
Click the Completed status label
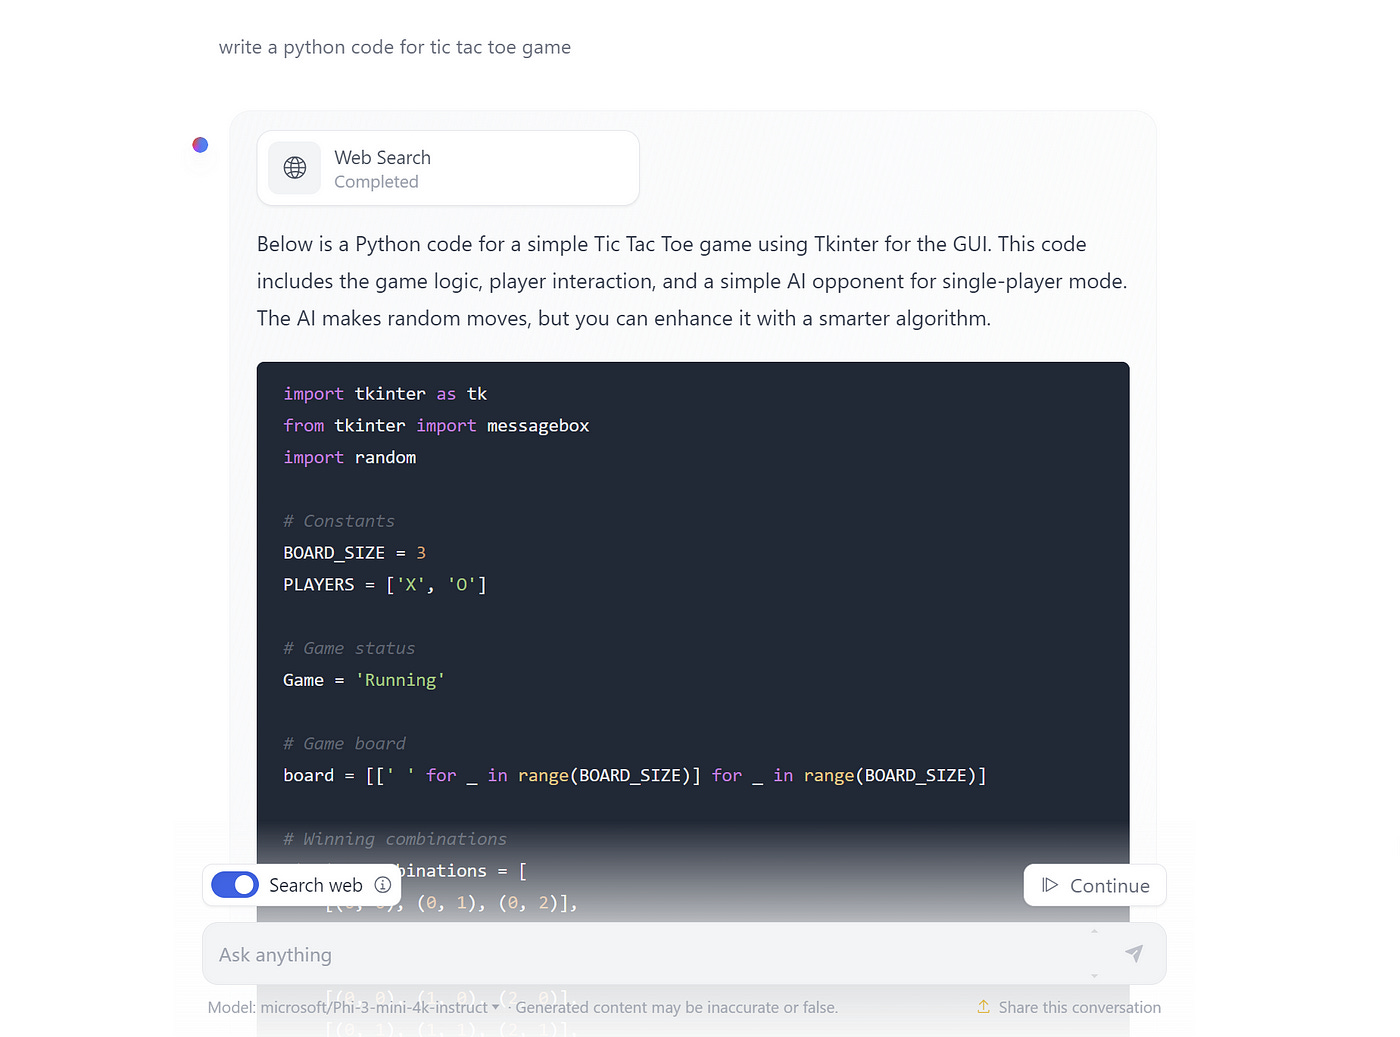coord(376,181)
